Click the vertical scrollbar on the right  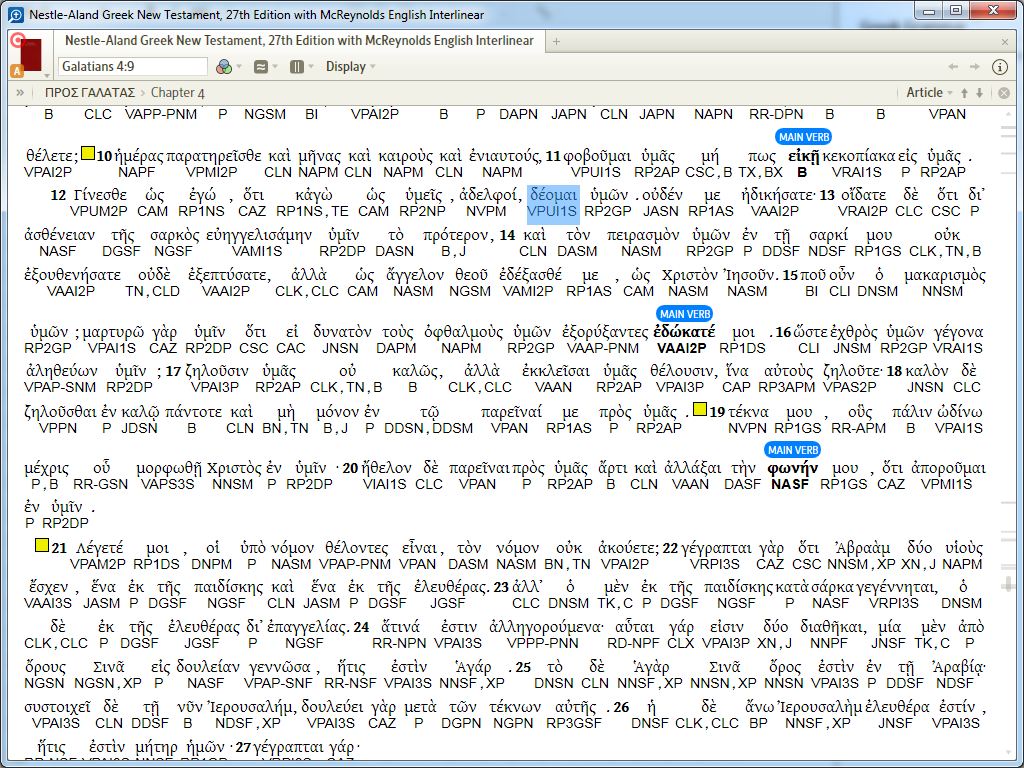1008,431
